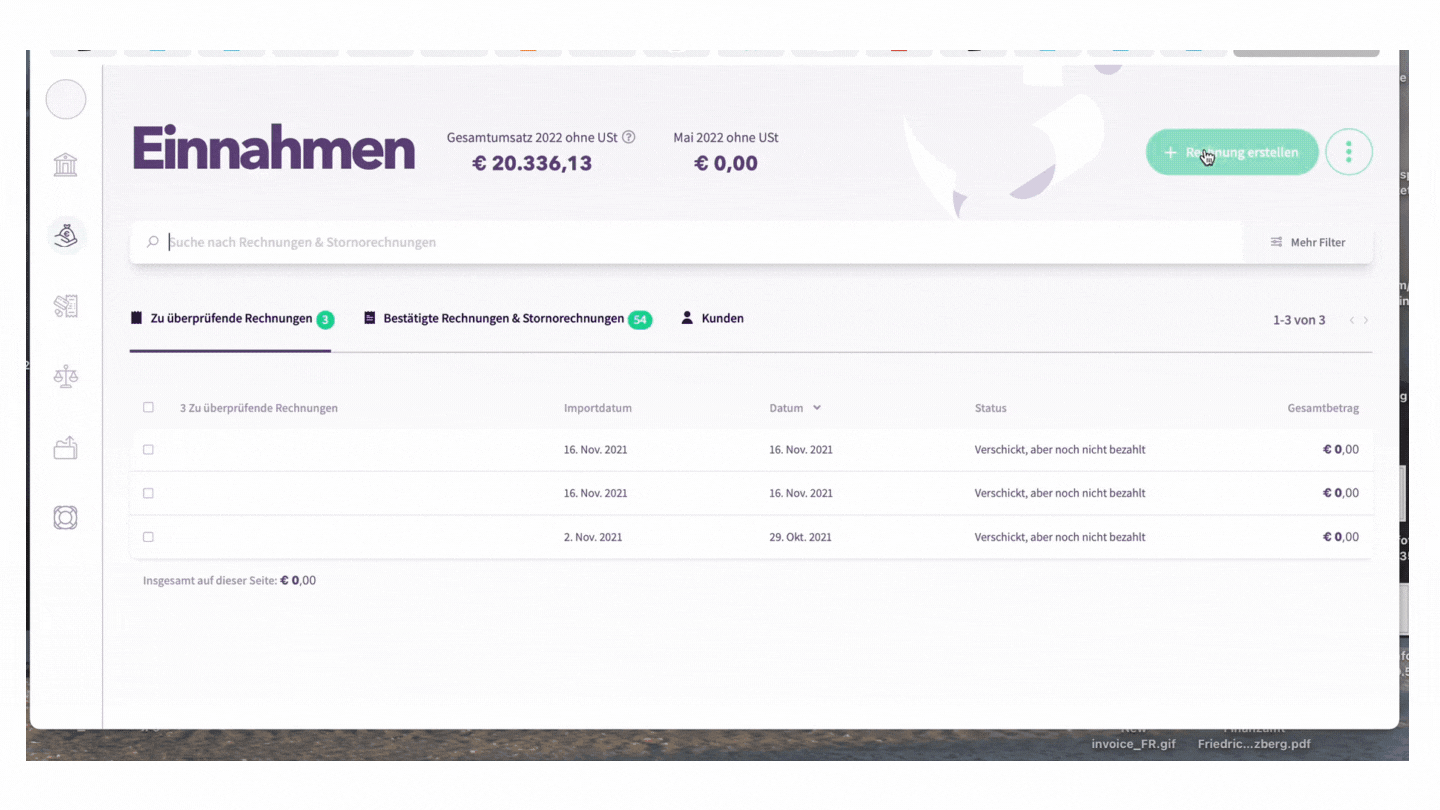Click the folder upload sidebar icon
This screenshot has width=1440, height=810.
tap(66, 448)
